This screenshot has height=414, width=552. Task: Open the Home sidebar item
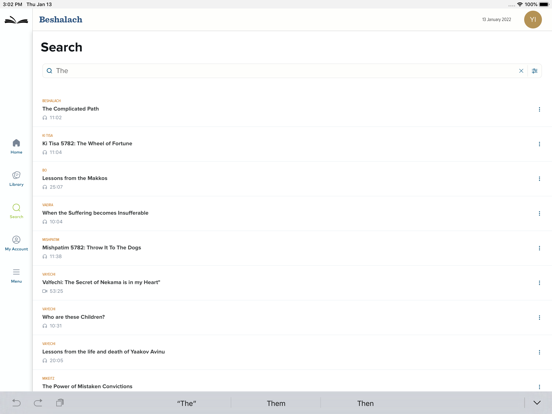coord(16,146)
